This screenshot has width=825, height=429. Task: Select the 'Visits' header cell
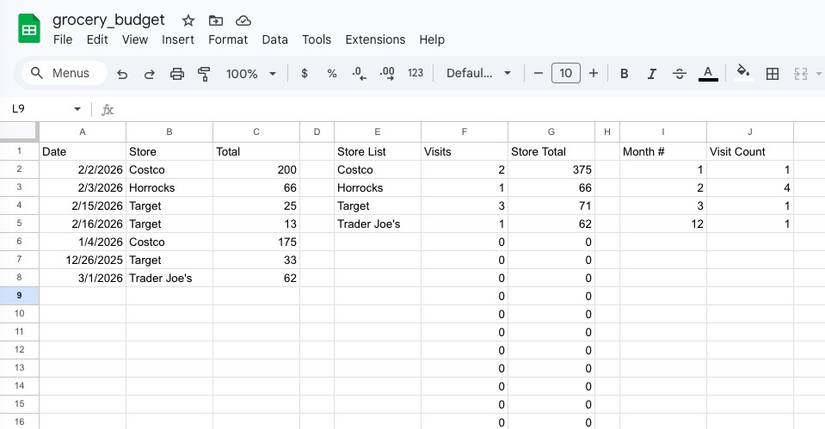click(x=464, y=152)
